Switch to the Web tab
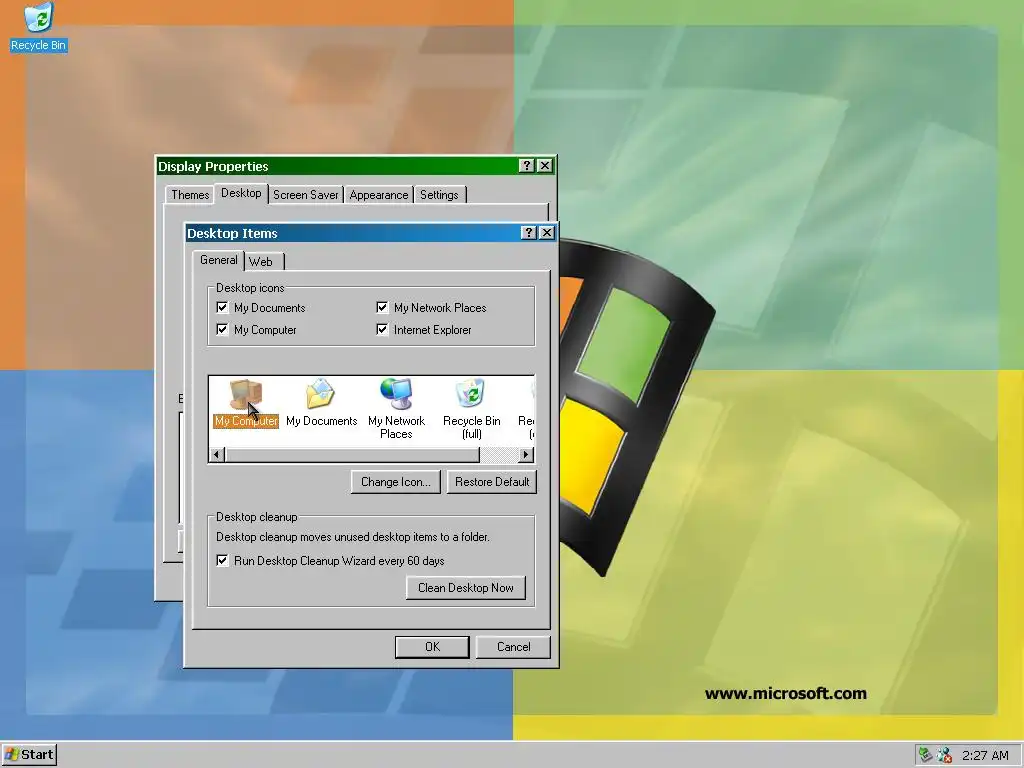This screenshot has width=1024, height=768. coord(263,262)
